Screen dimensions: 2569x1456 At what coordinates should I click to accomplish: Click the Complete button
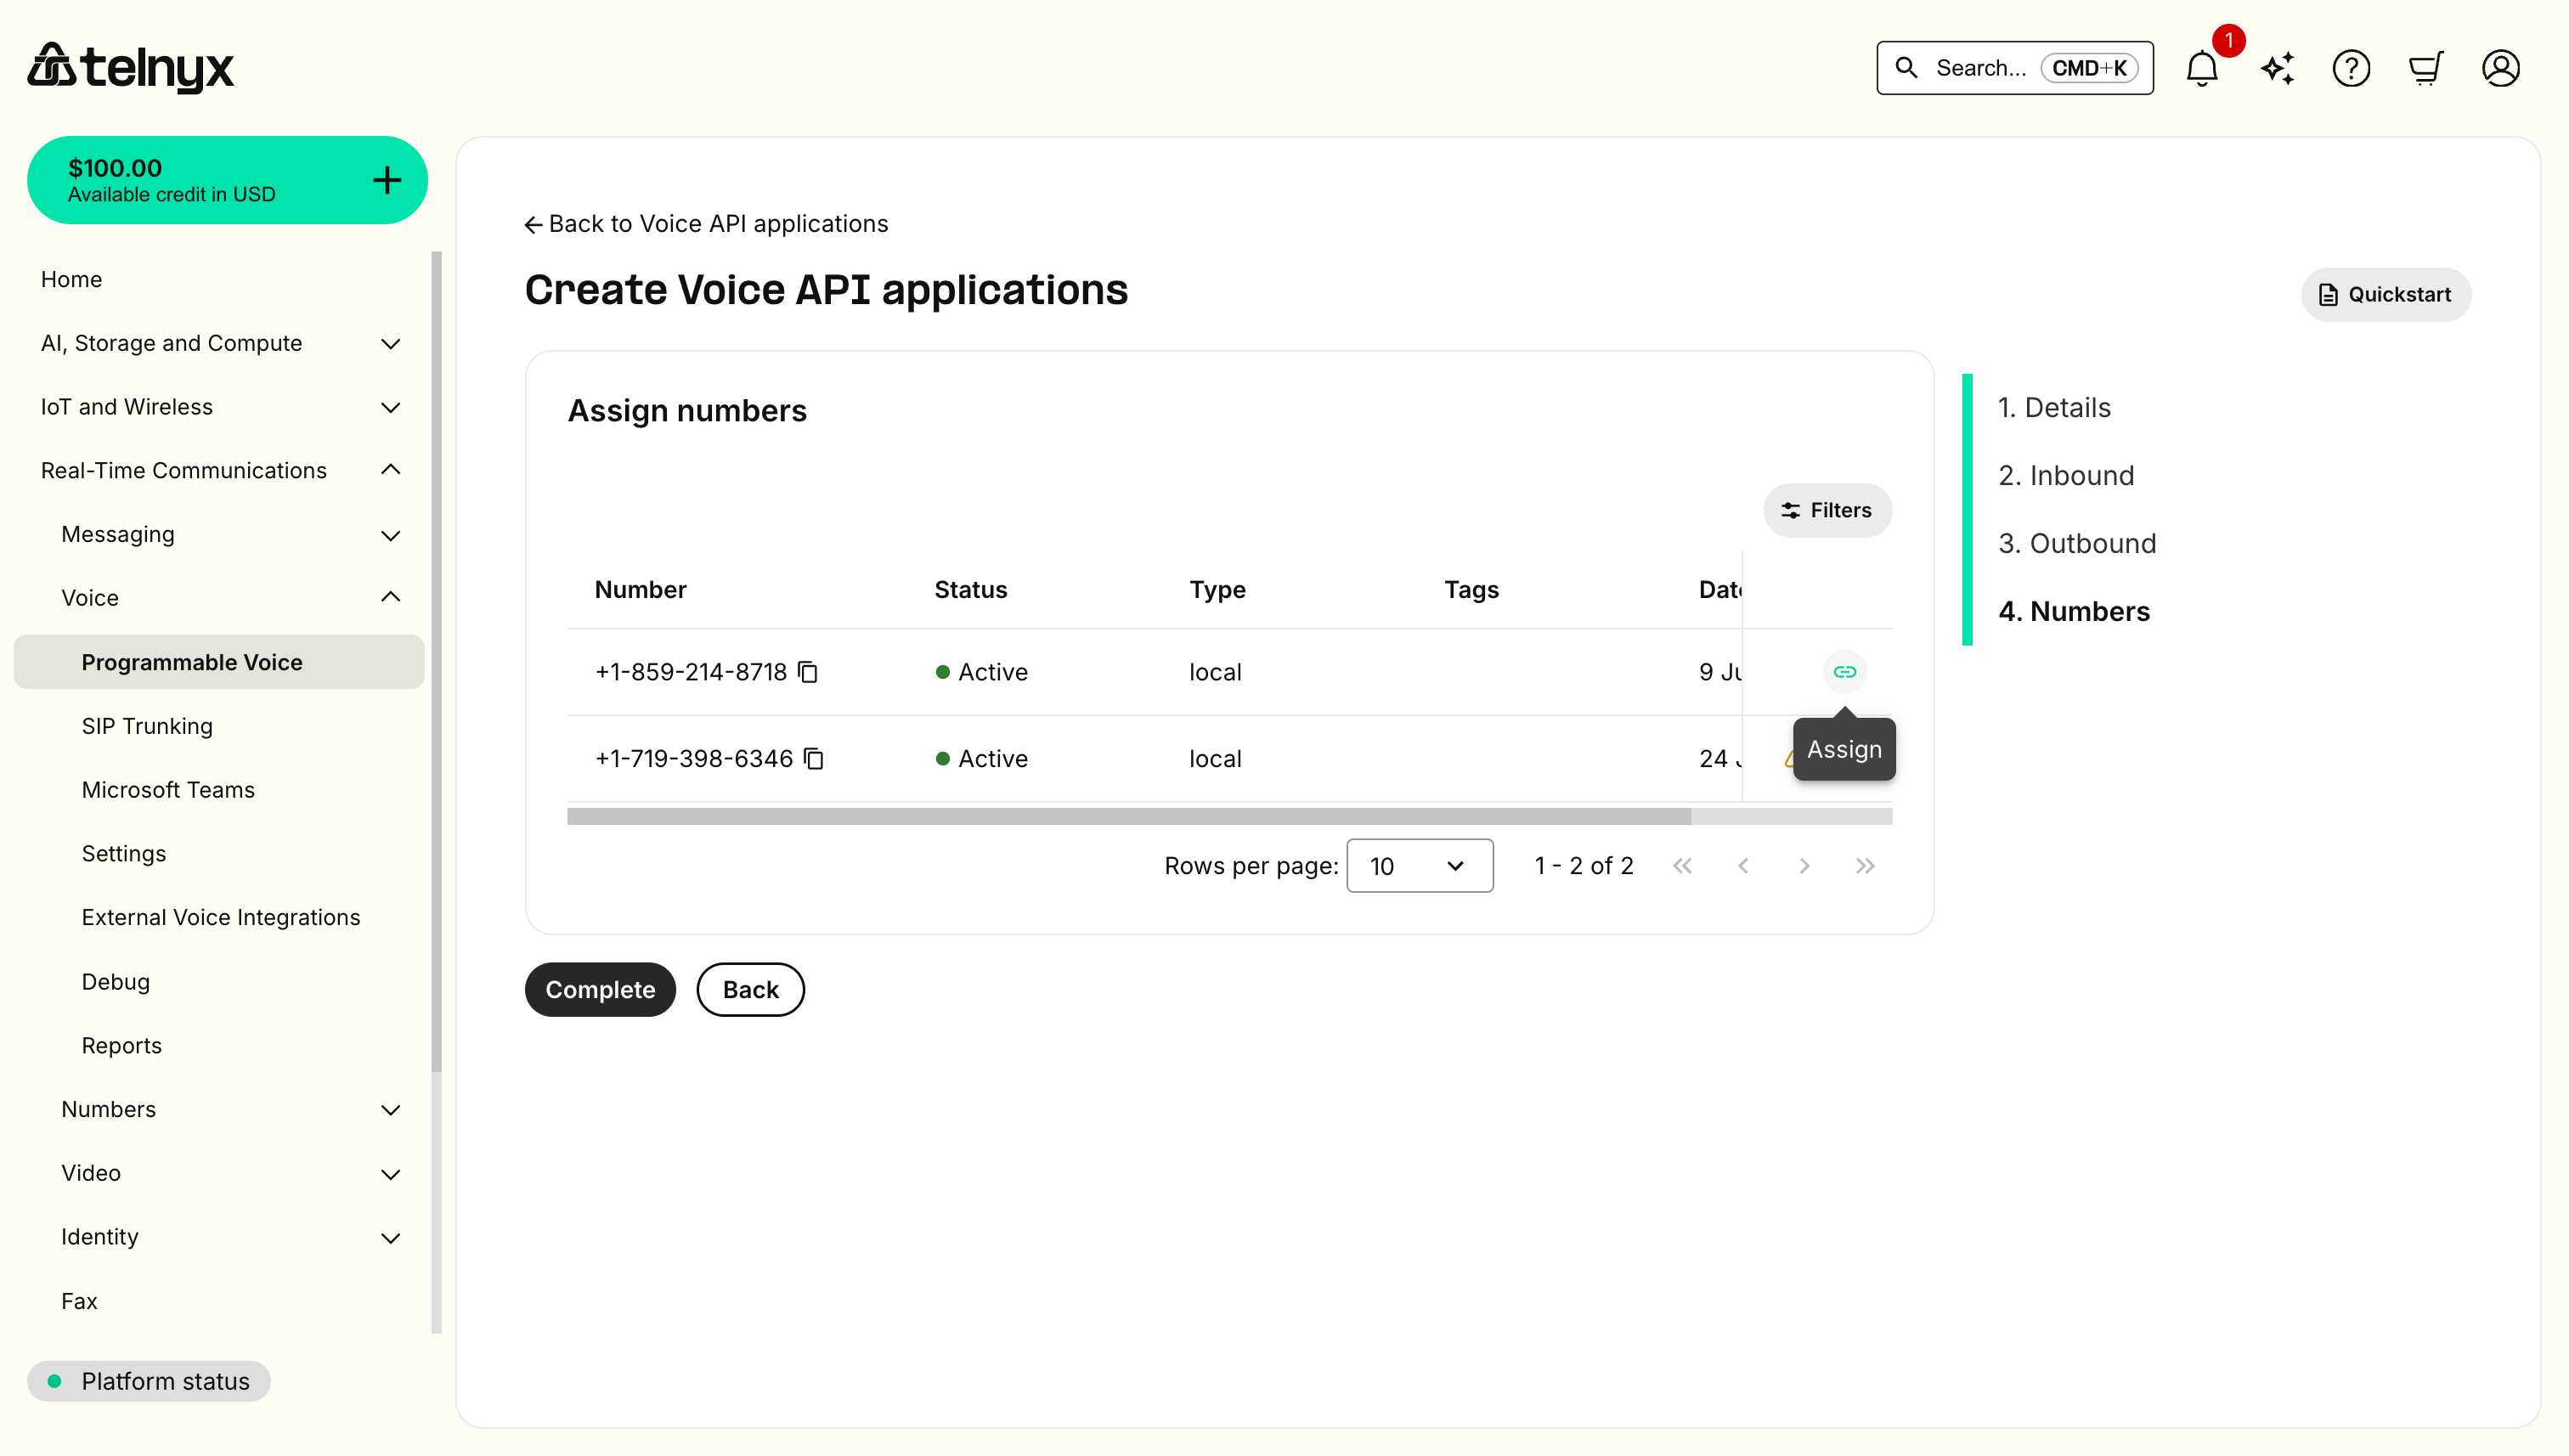(599, 989)
